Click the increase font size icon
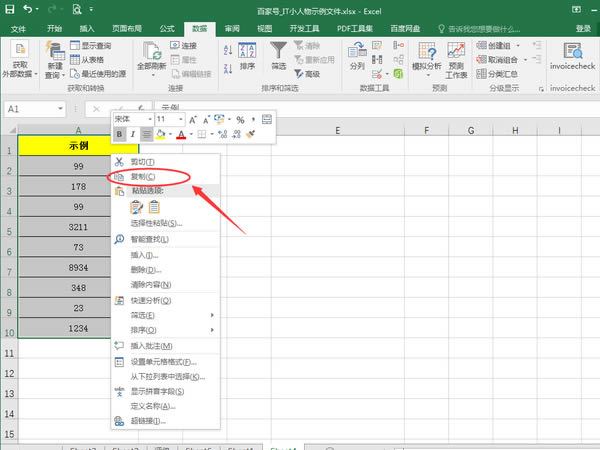 point(192,119)
